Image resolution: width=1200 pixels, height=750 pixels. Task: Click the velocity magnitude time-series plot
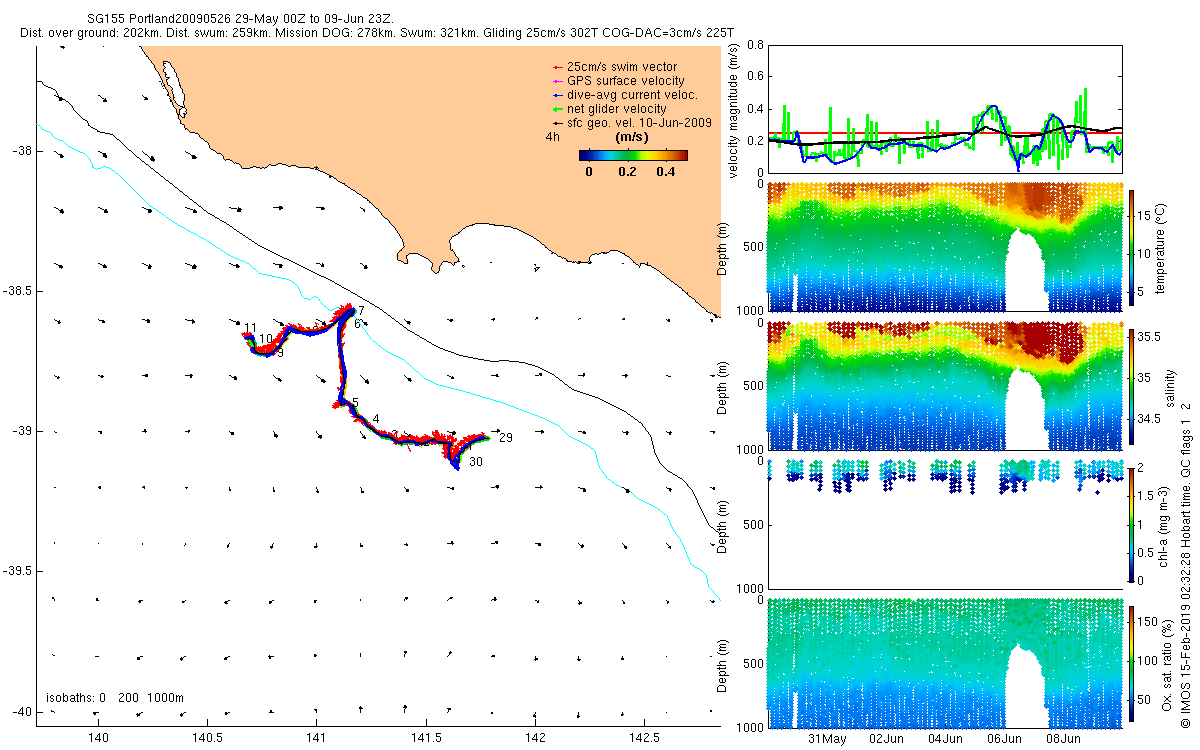click(944, 108)
